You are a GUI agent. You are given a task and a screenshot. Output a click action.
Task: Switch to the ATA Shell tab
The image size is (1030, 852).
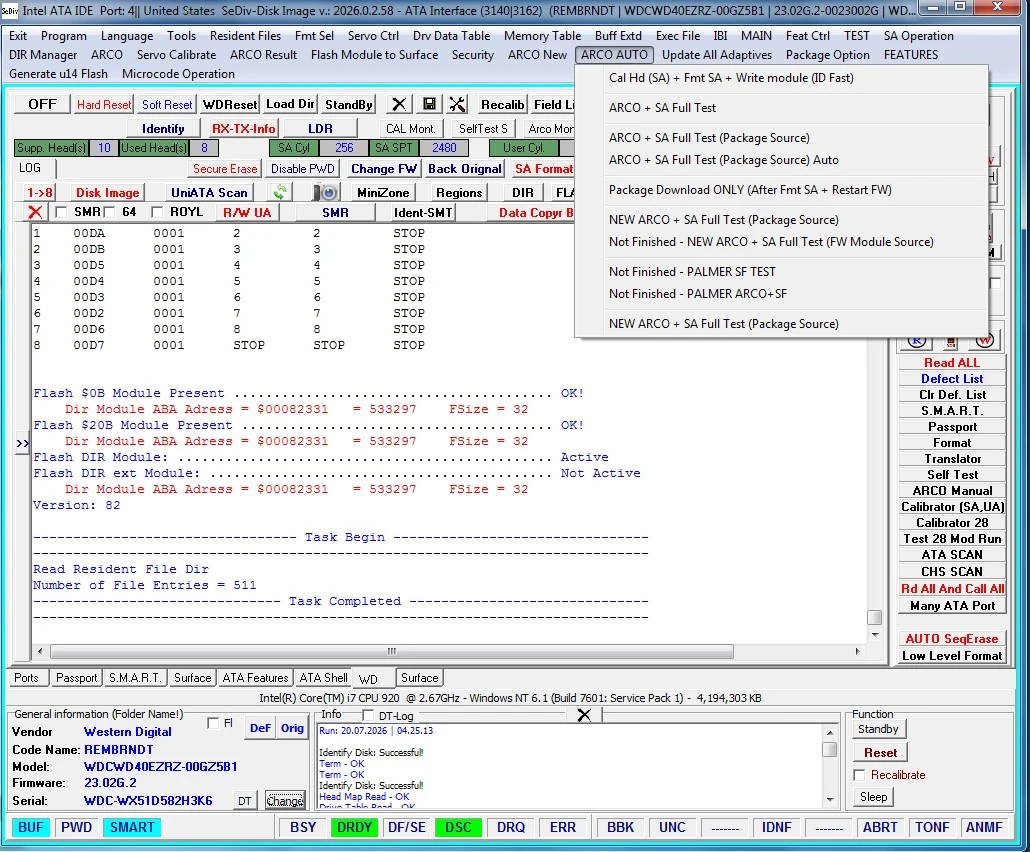coord(323,678)
